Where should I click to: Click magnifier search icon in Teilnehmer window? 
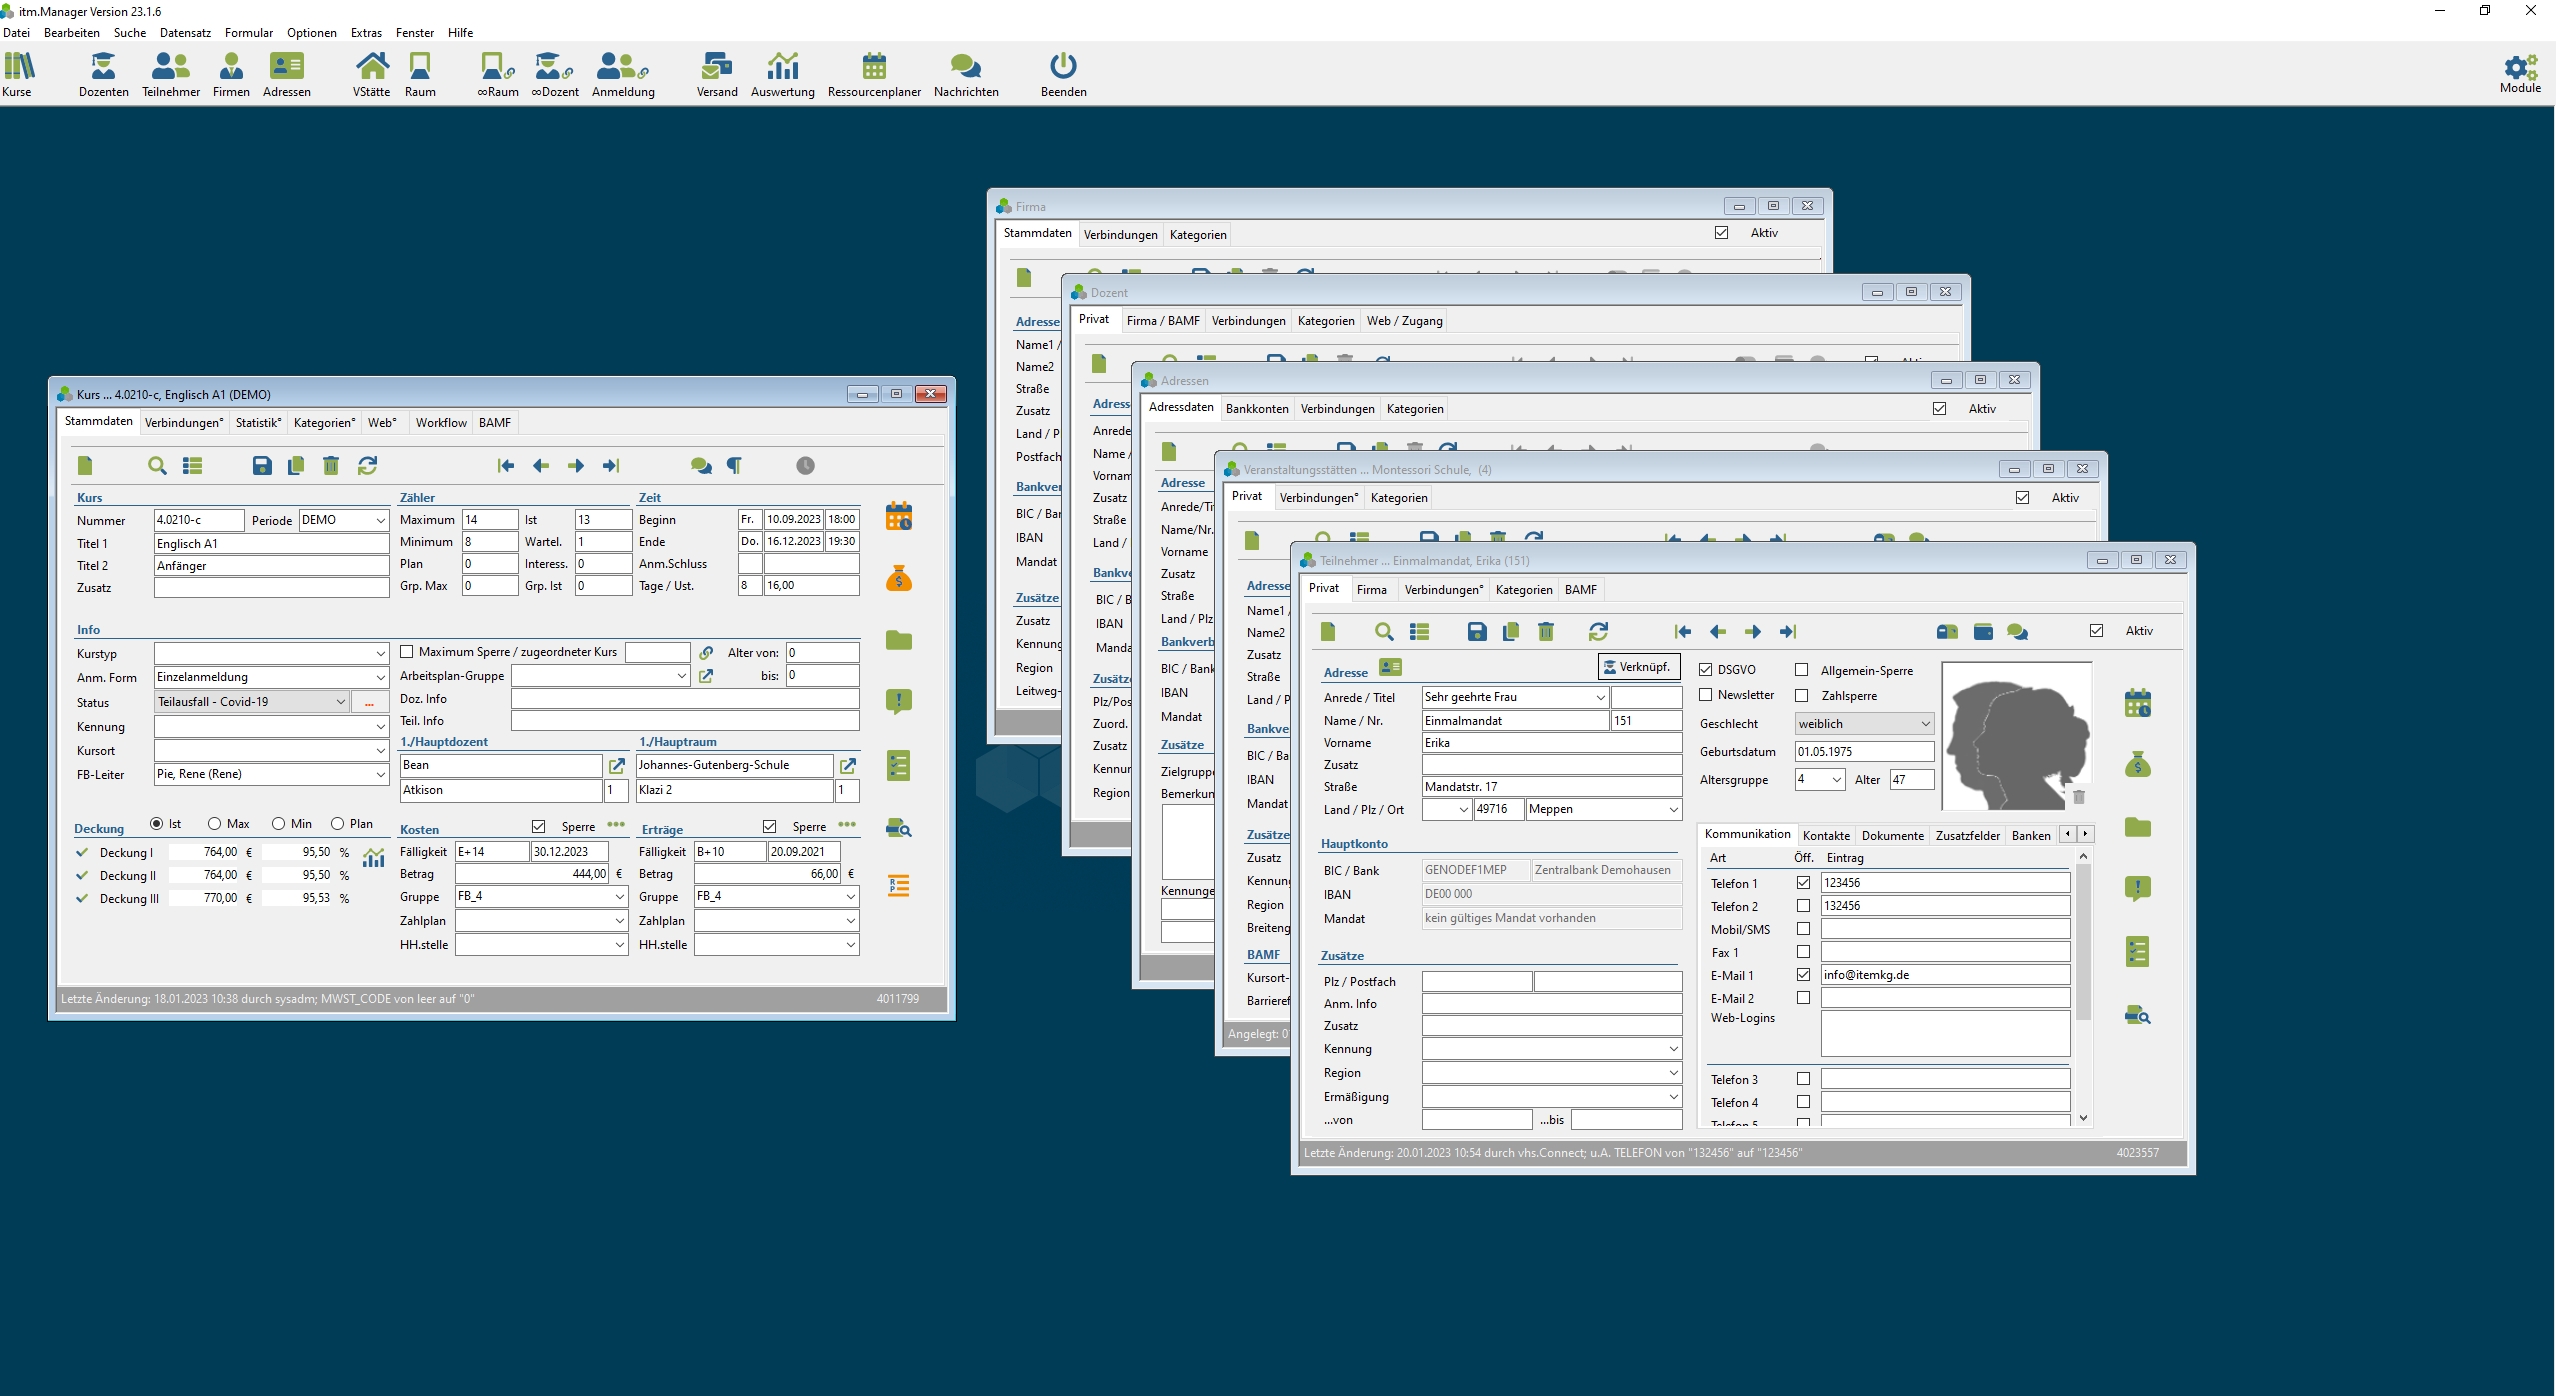[1383, 631]
